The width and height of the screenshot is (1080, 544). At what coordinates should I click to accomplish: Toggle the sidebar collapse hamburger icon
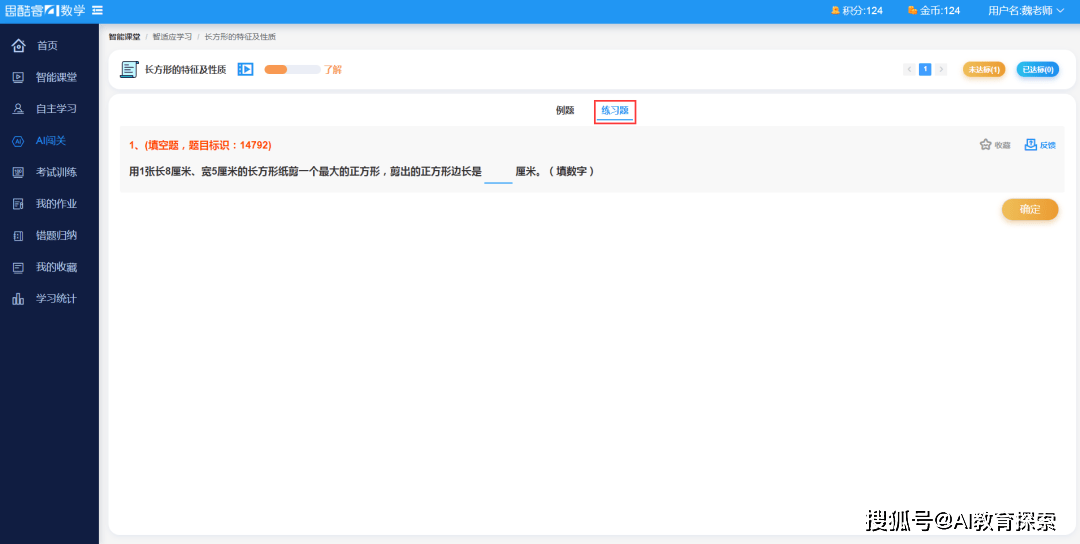pos(98,10)
